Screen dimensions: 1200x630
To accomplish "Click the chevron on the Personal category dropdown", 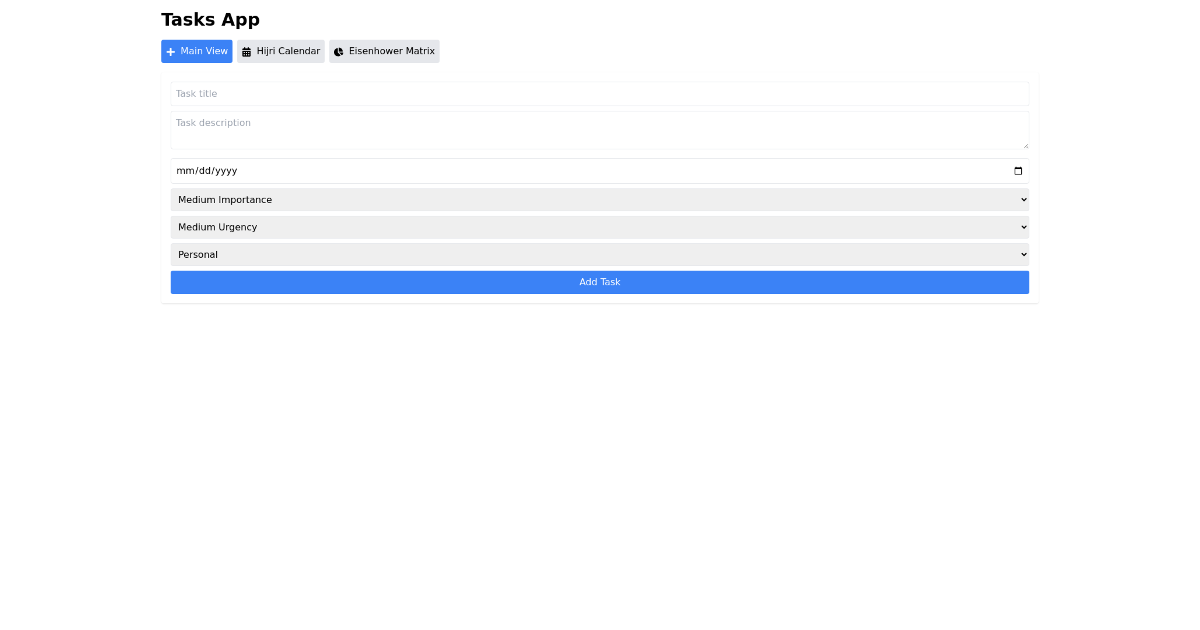I will tap(1022, 254).
